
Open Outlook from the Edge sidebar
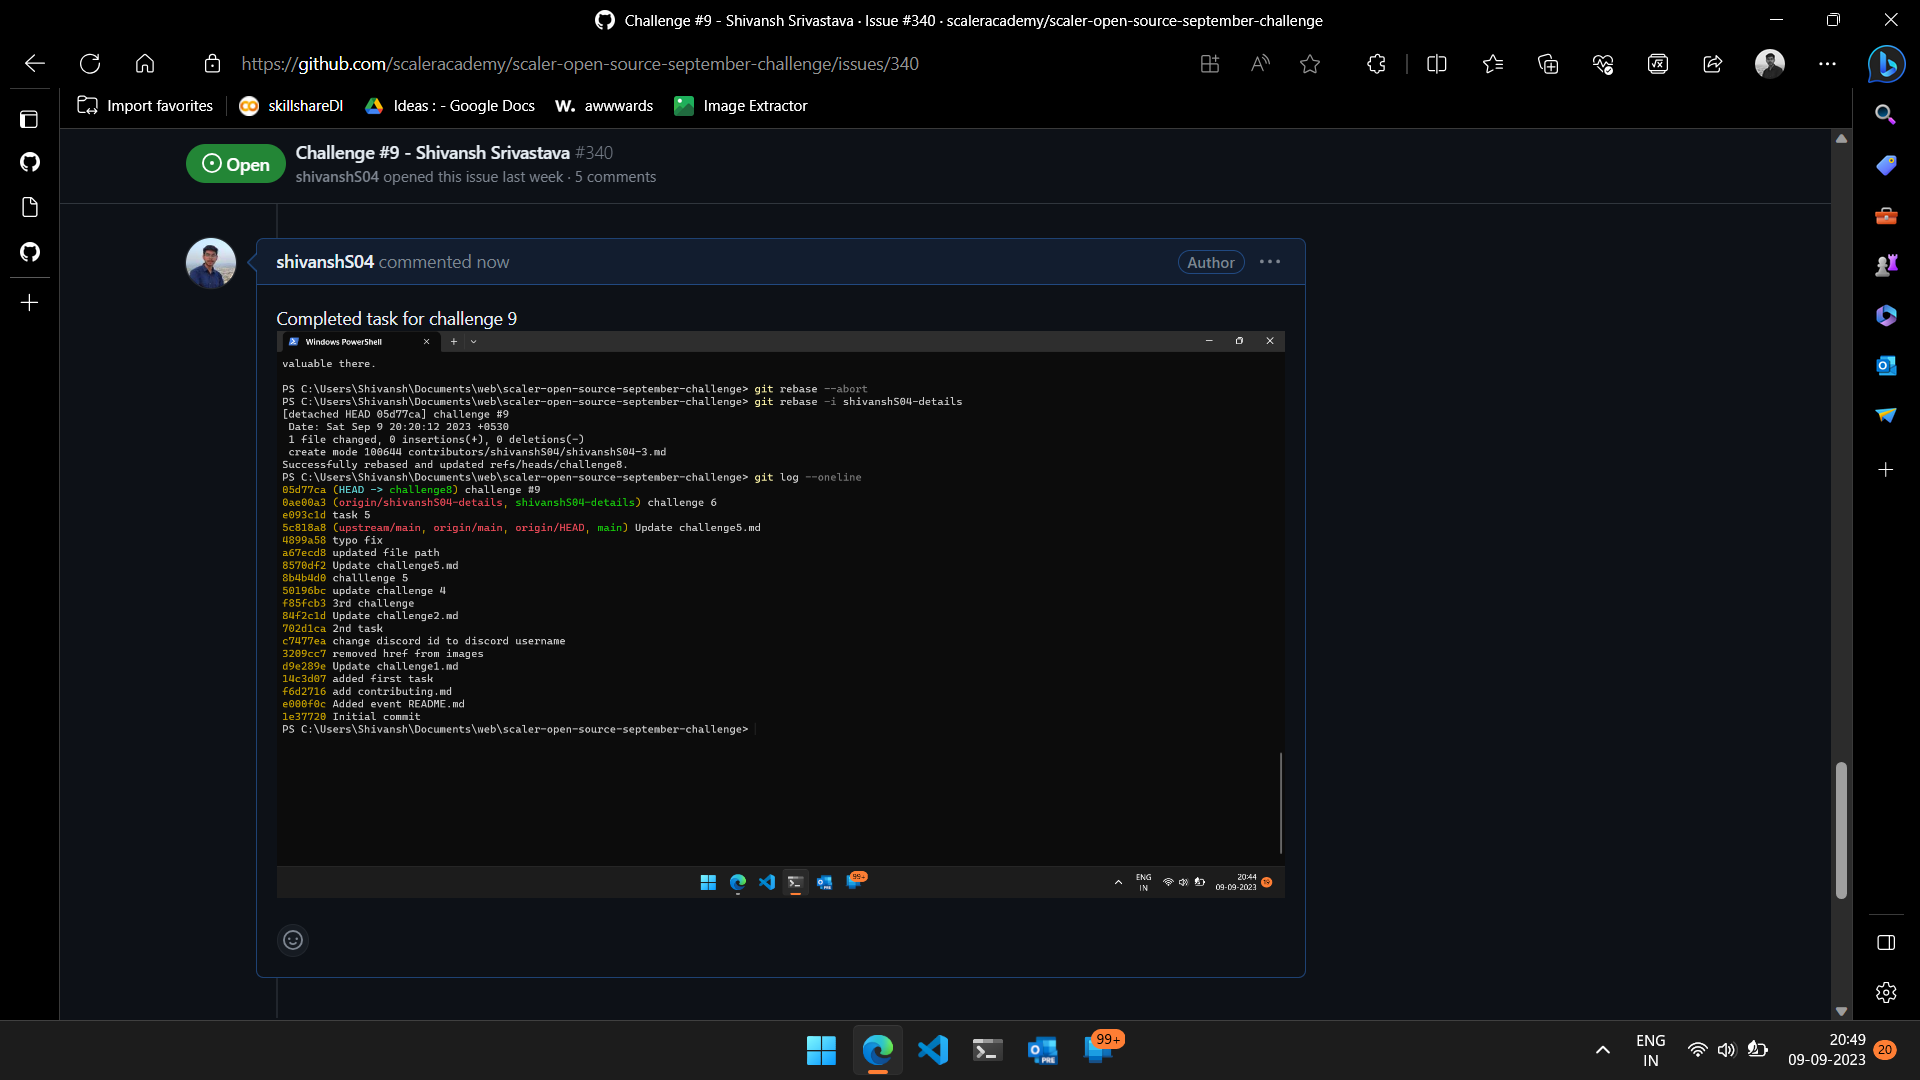coord(1886,366)
